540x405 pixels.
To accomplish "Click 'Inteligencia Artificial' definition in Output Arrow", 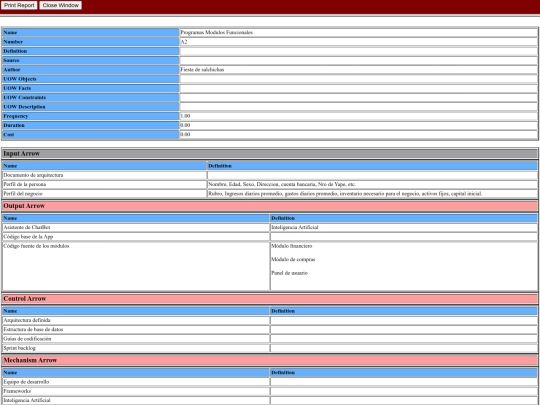I will [295, 228].
